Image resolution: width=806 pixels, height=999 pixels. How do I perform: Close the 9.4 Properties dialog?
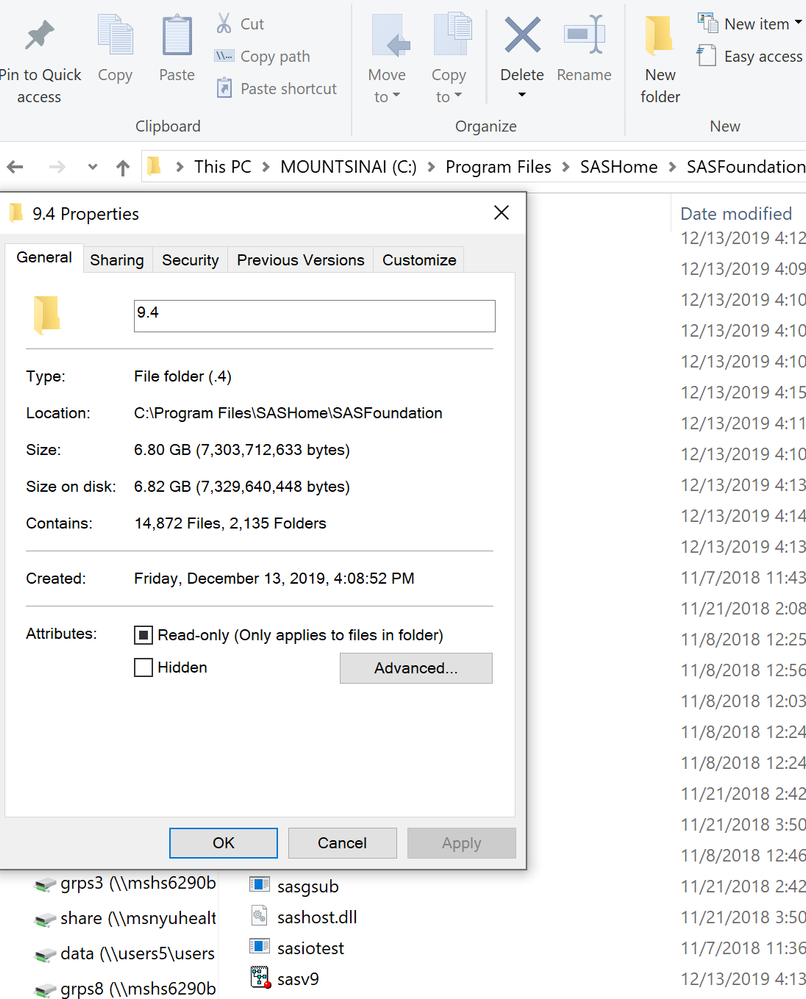501,213
